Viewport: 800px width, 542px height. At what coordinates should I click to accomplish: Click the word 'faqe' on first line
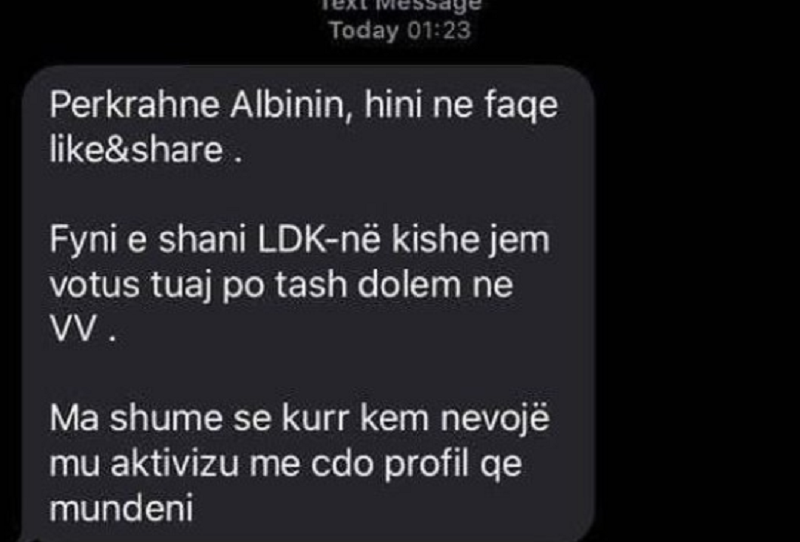pyautogui.click(x=521, y=107)
